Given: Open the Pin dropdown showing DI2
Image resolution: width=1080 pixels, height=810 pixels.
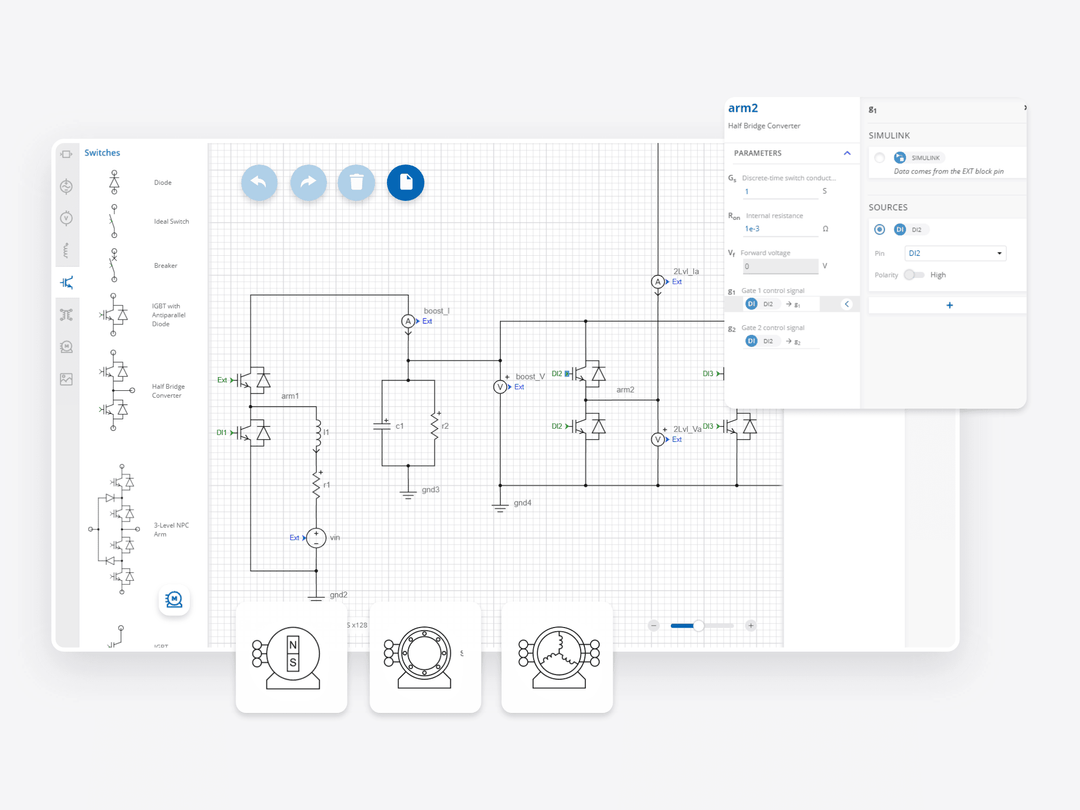Looking at the screenshot, I should [955, 253].
